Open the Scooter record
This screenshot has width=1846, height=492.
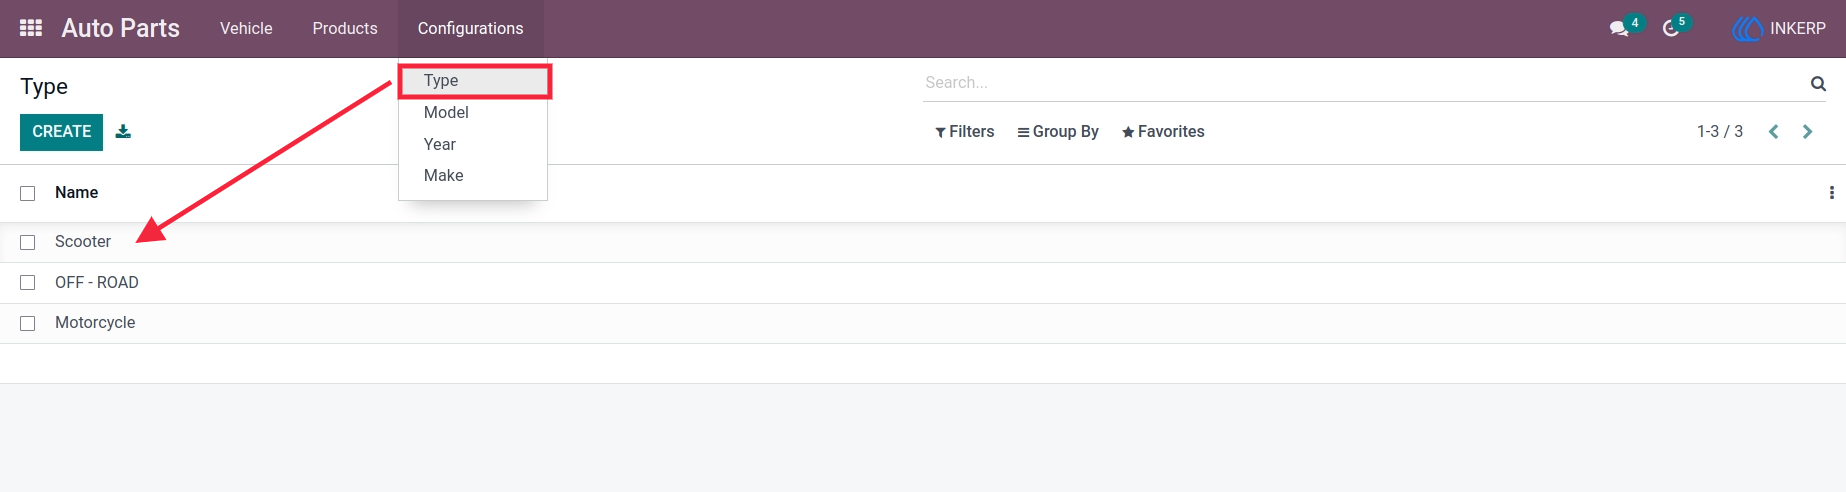(x=83, y=242)
